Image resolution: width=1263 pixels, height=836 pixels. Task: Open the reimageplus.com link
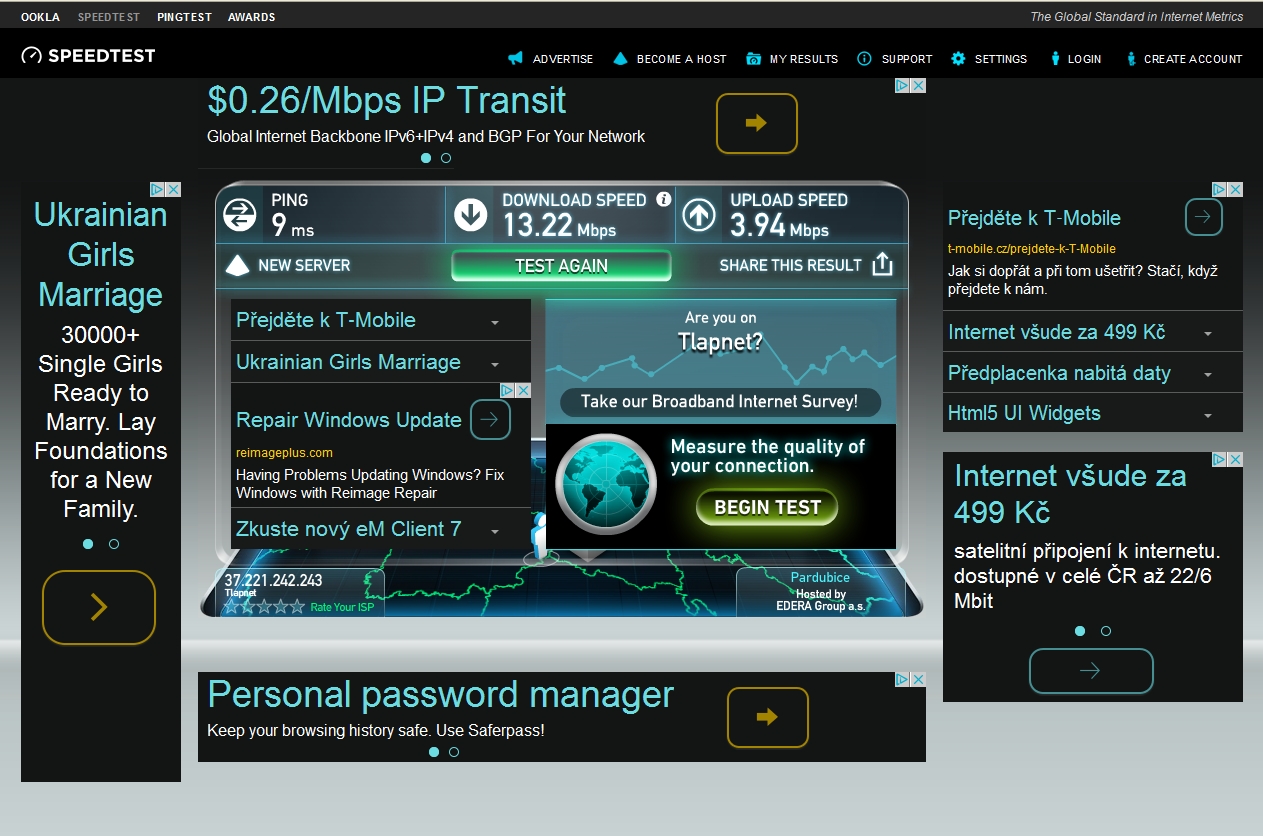point(284,452)
